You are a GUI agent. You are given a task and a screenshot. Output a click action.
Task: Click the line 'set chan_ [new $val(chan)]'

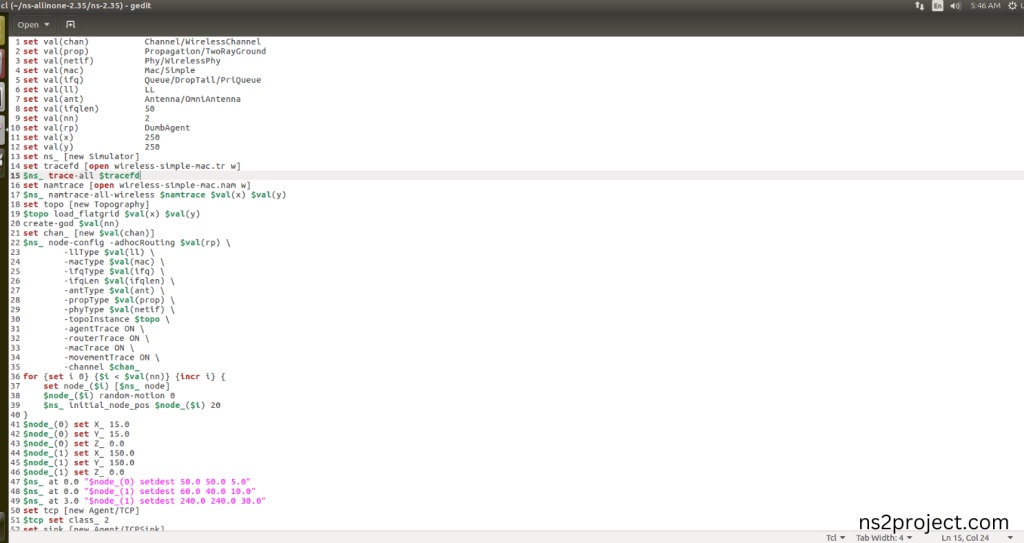point(89,233)
